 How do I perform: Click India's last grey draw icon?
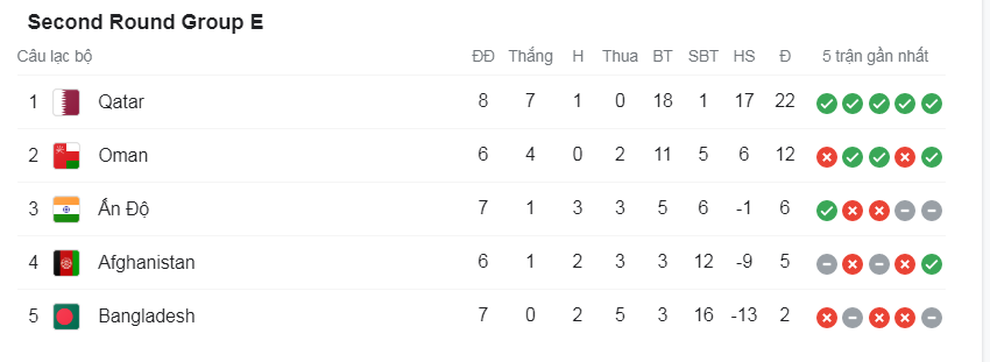pyautogui.click(x=931, y=211)
